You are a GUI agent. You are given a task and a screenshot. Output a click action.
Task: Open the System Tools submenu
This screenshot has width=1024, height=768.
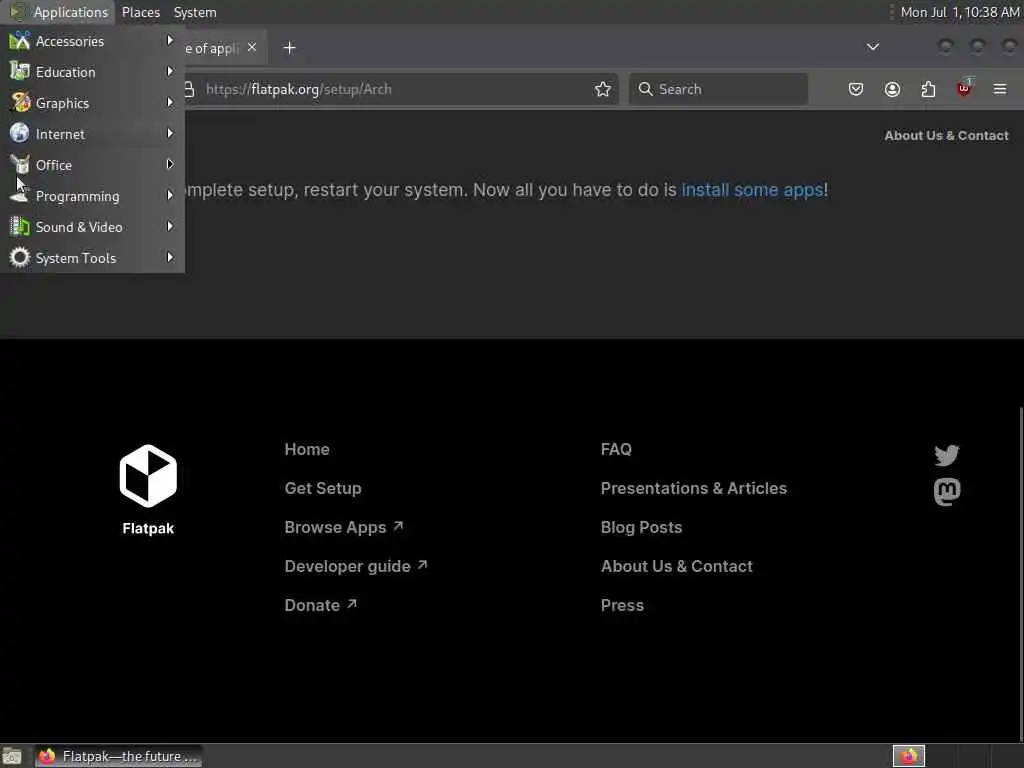92,258
